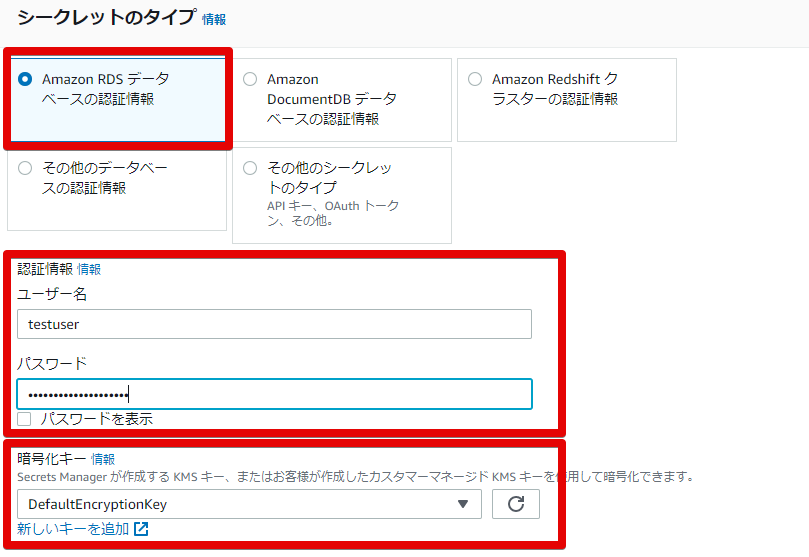Open 情報 link next to シークレットのタイプ
The height and width of the screenshot is (557, 809).
click(x=214, y=20)
